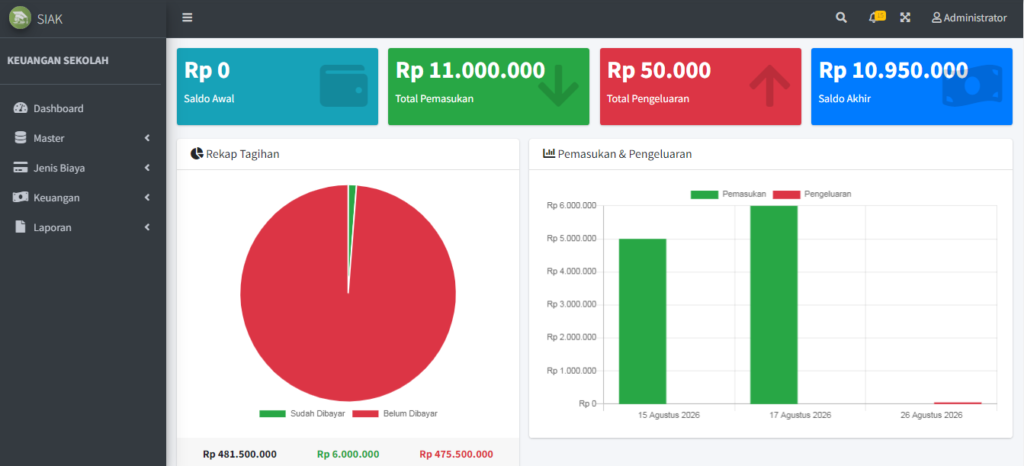The width and height of the screenshot is (1024, 466).
Task: Click the Keuangan money icon
Action: [x=20, y=197]
